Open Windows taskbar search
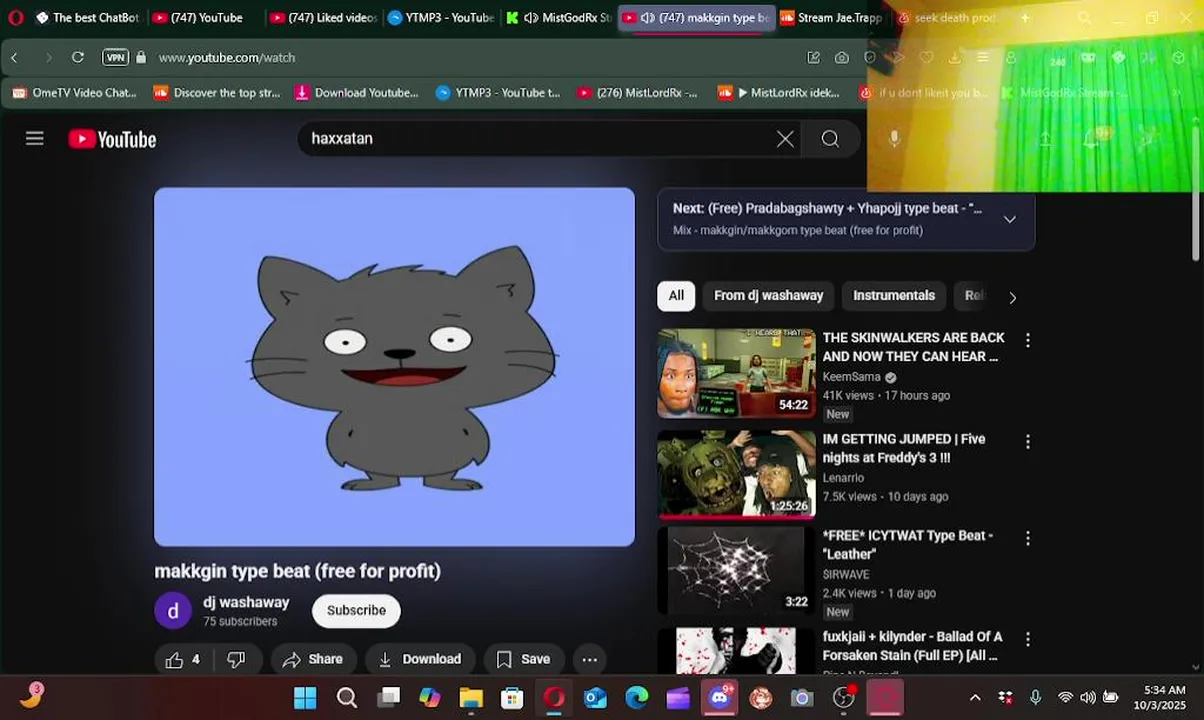1204x720 pixels. (x=346, y=698)
